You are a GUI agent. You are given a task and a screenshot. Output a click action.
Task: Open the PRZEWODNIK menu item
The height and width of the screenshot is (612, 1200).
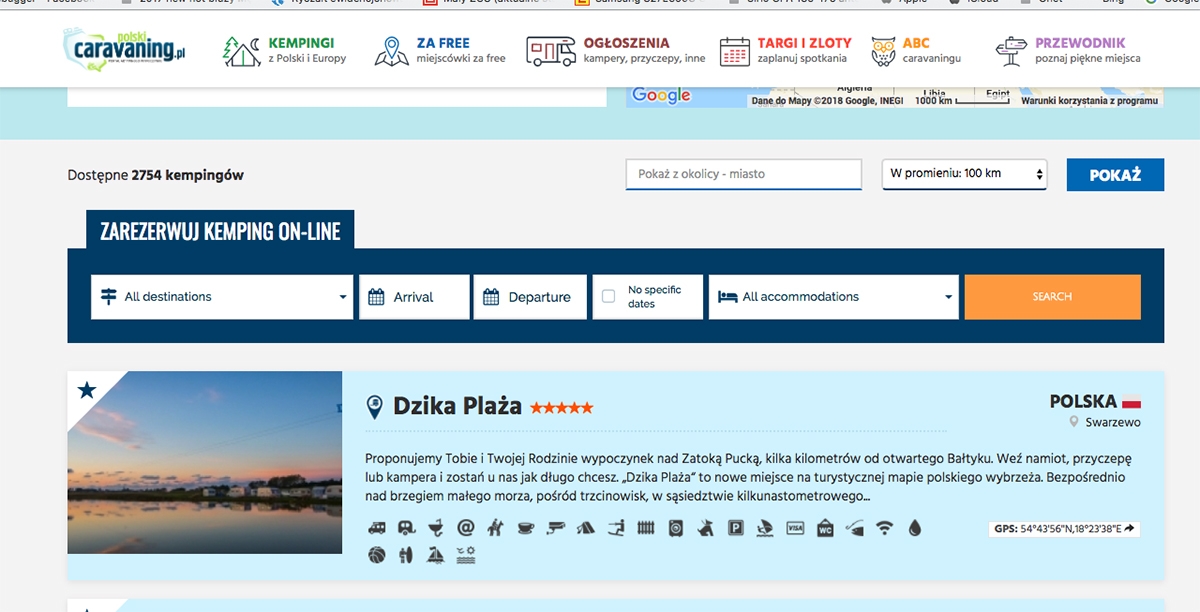[x=1068, y=50]
